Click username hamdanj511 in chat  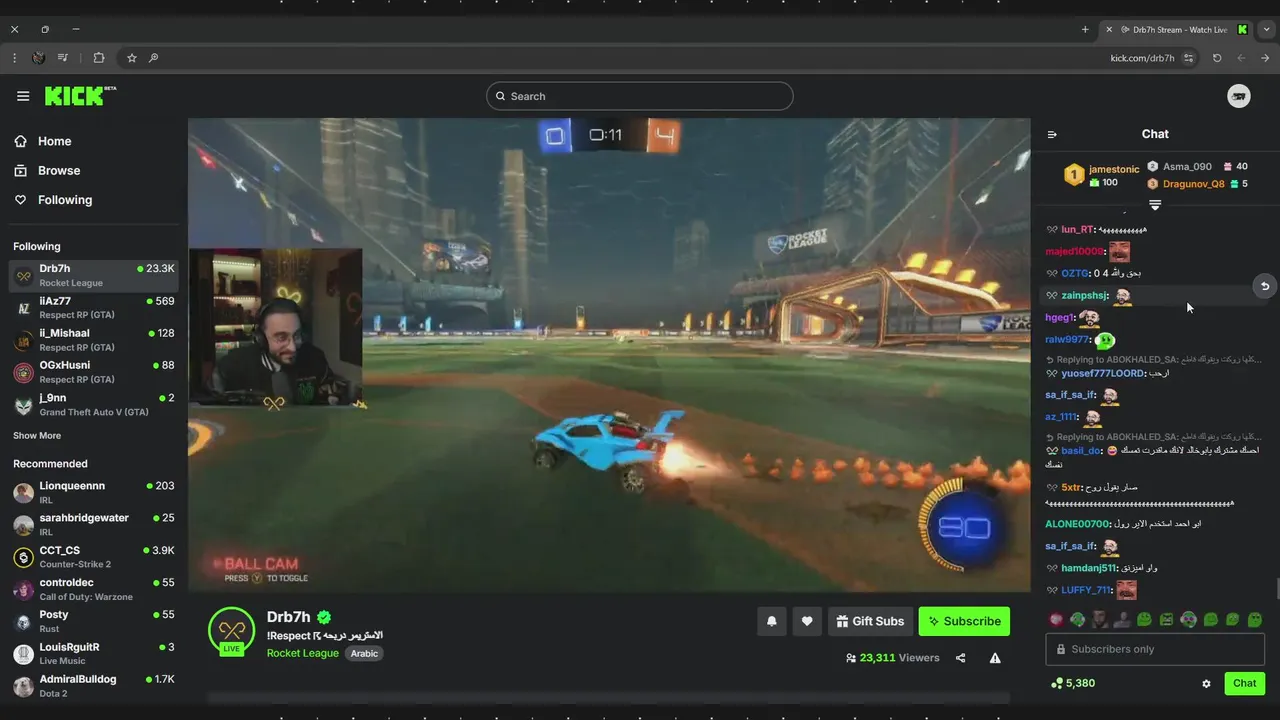pyautogui.click(x=1089, y=568)
